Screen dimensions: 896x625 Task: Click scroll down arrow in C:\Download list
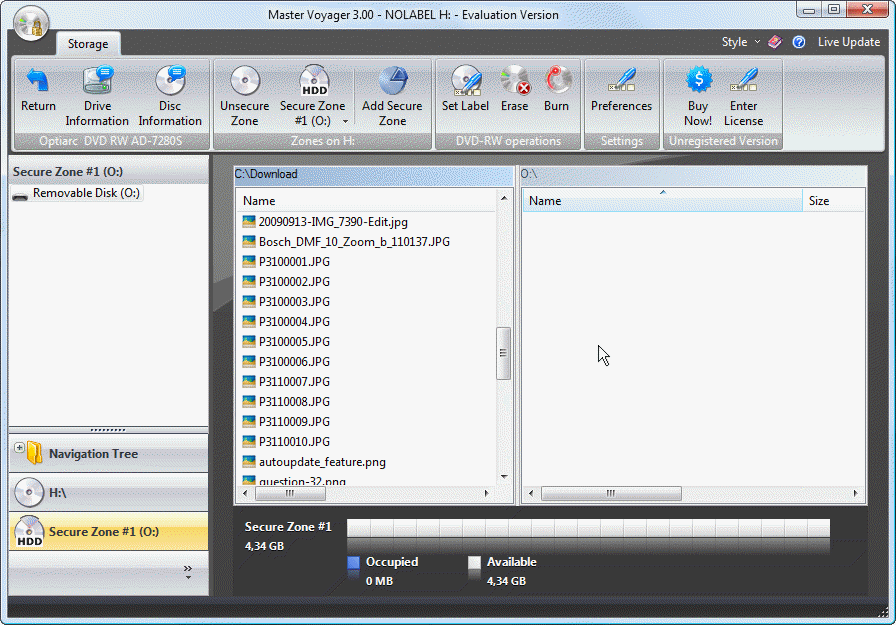504,476
